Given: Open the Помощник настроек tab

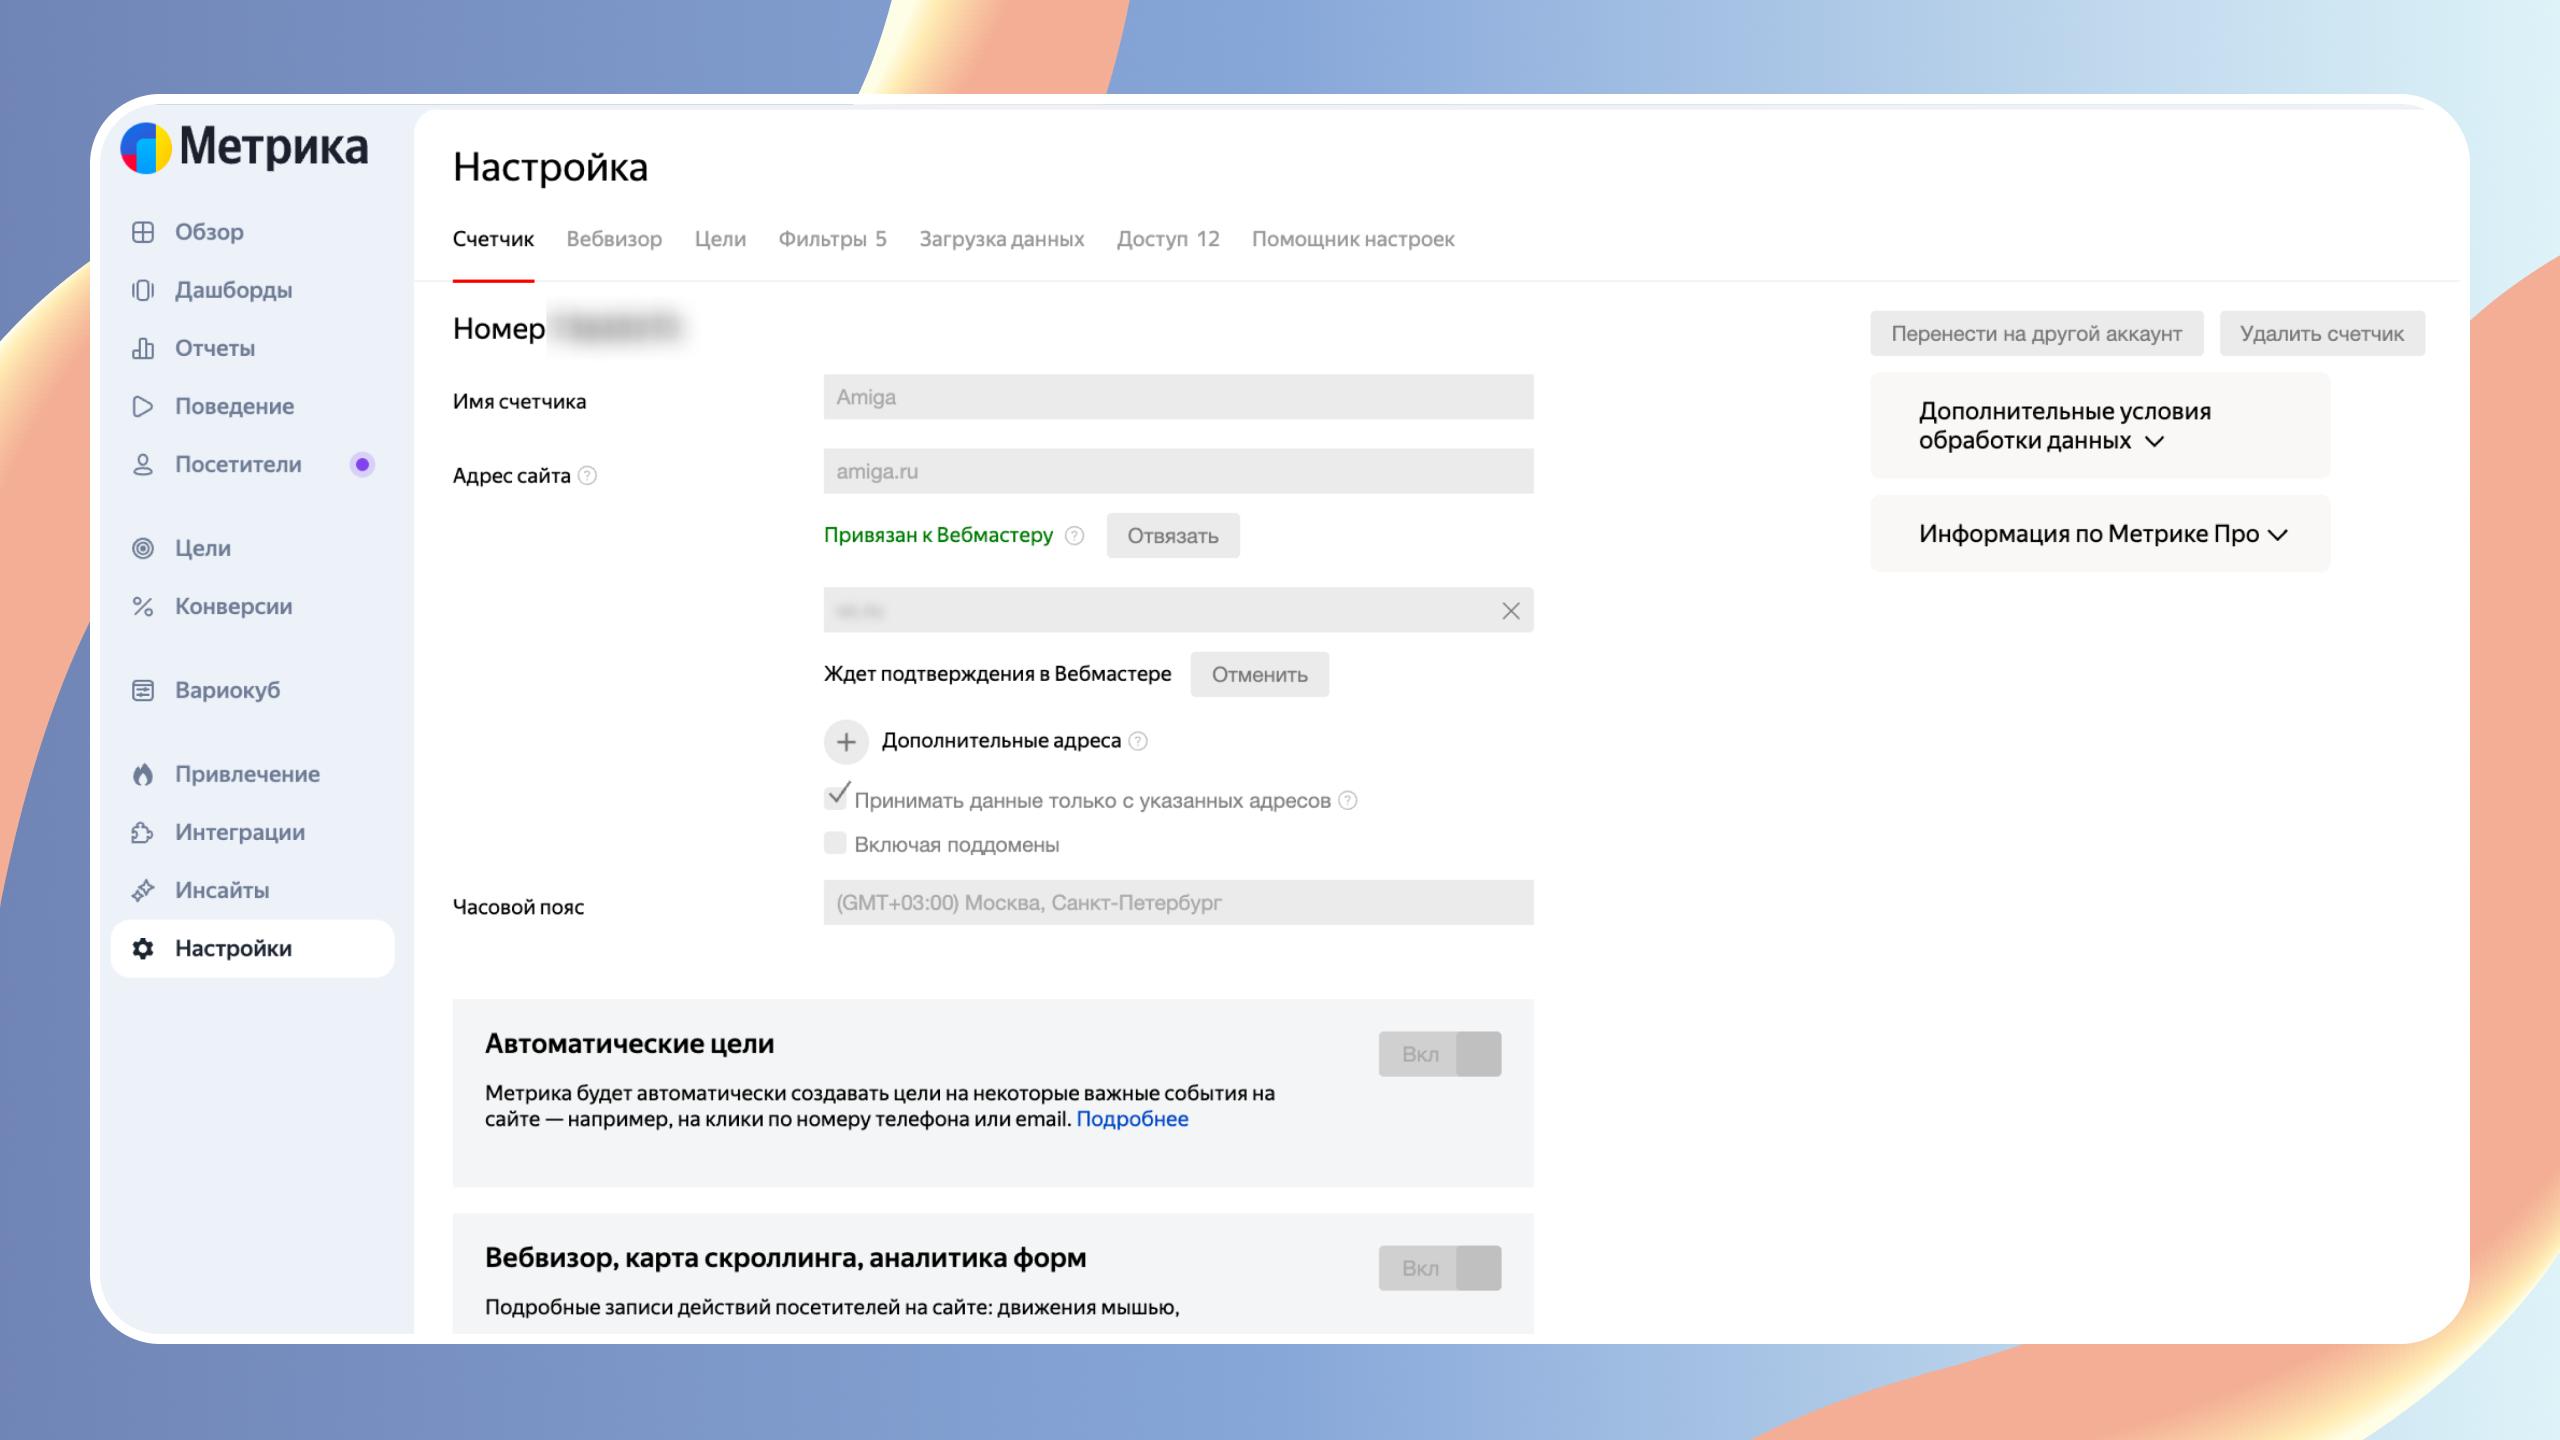Looking at the screenshot, I should [1353, 239].
